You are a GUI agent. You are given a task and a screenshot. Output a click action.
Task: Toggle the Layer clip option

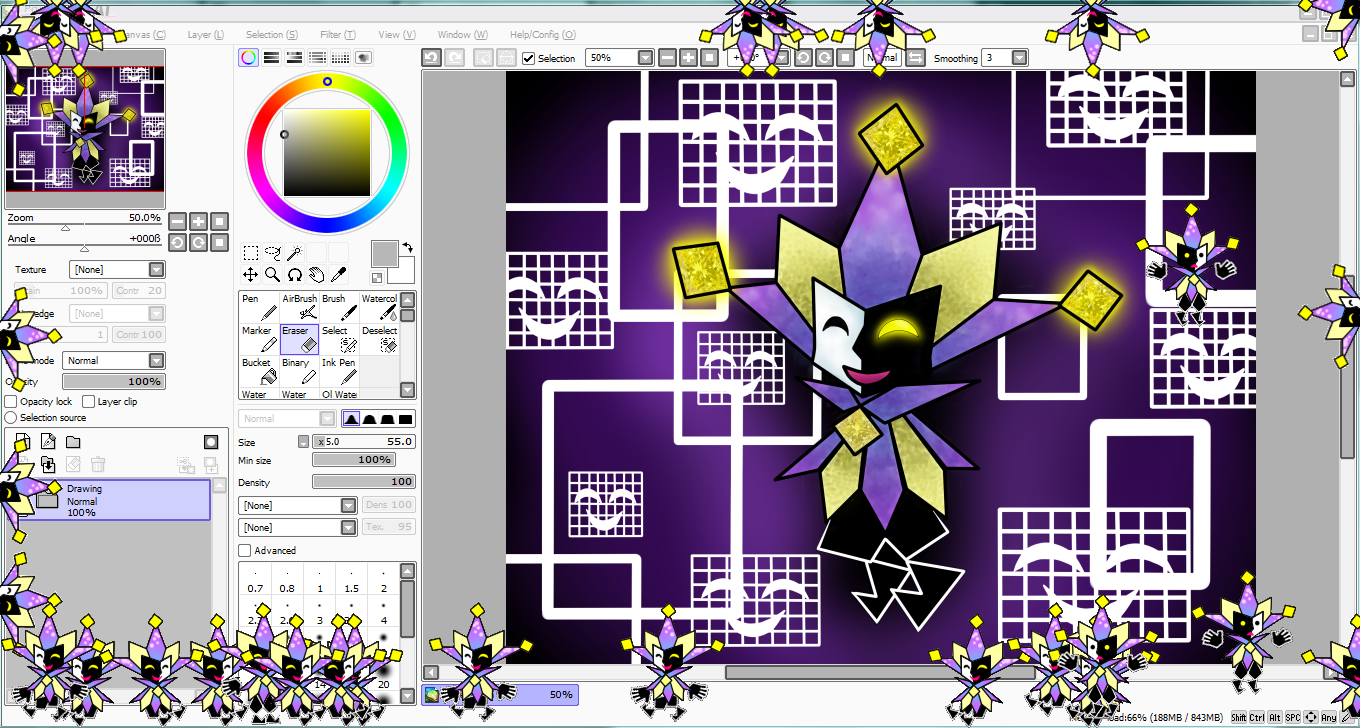click(91, 401)
